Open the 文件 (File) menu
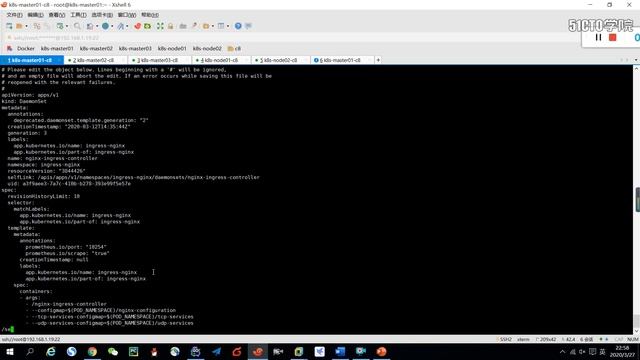Screen dimensions: 640x360 tap(14, 15)
